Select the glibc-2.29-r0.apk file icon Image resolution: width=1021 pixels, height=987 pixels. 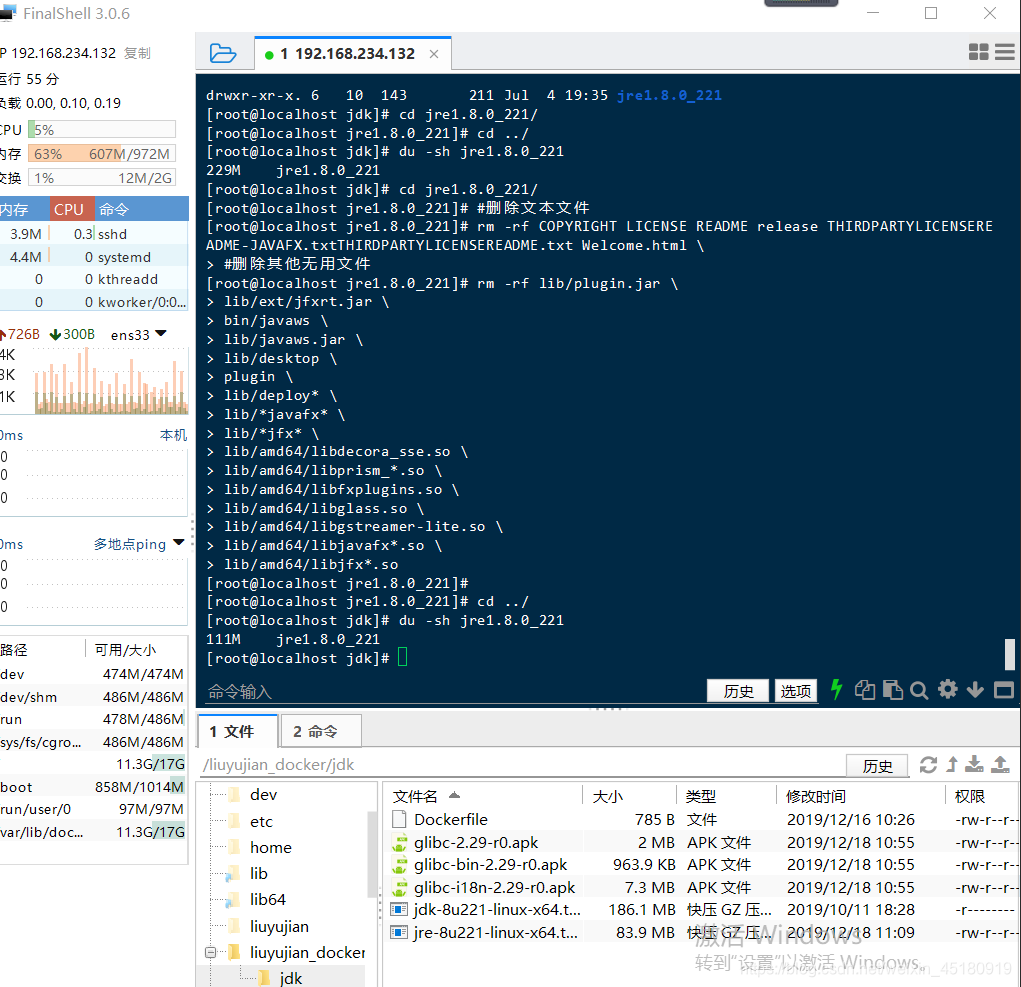[x=399, y=842]
